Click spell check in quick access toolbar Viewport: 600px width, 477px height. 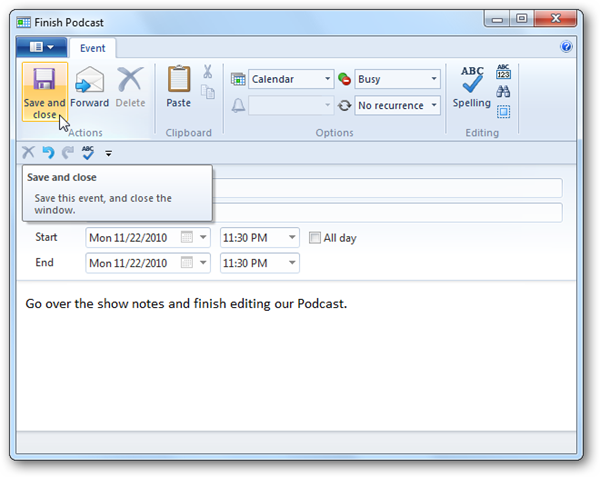[88, 153]
